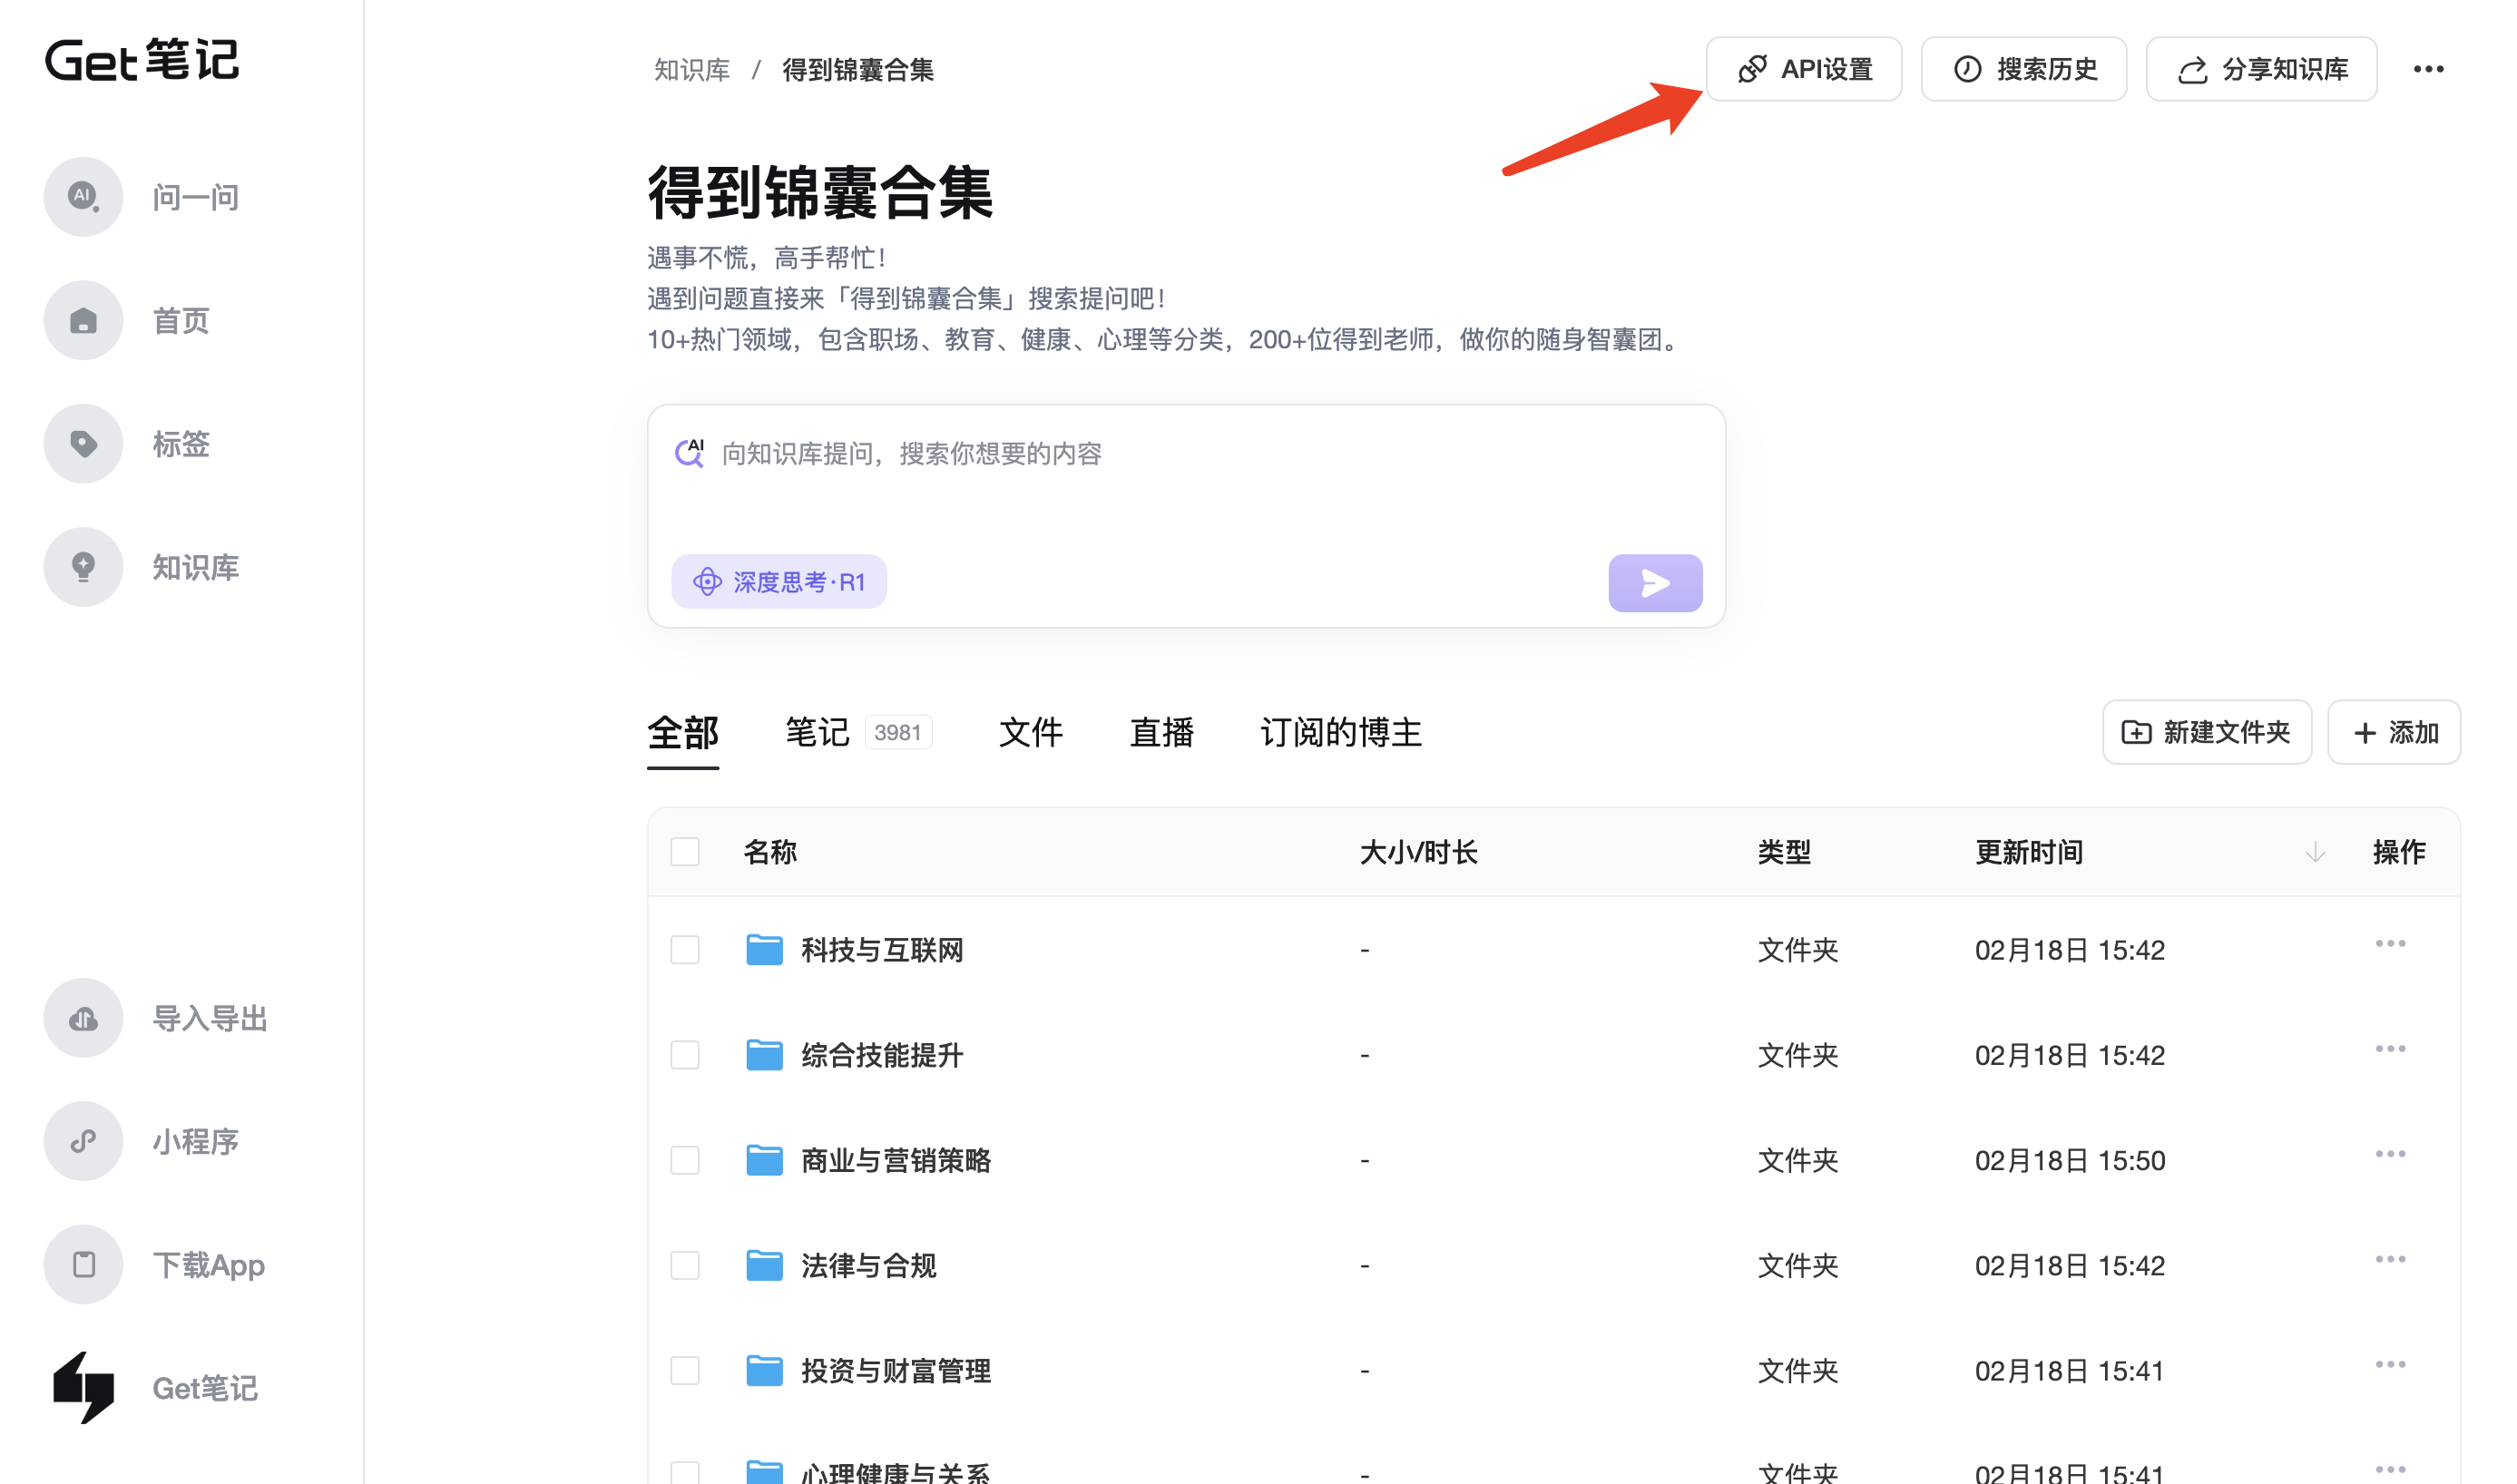The image size is (2517, 1484).
Task: Open 搜索历史 button
Action: point(2023,69)
